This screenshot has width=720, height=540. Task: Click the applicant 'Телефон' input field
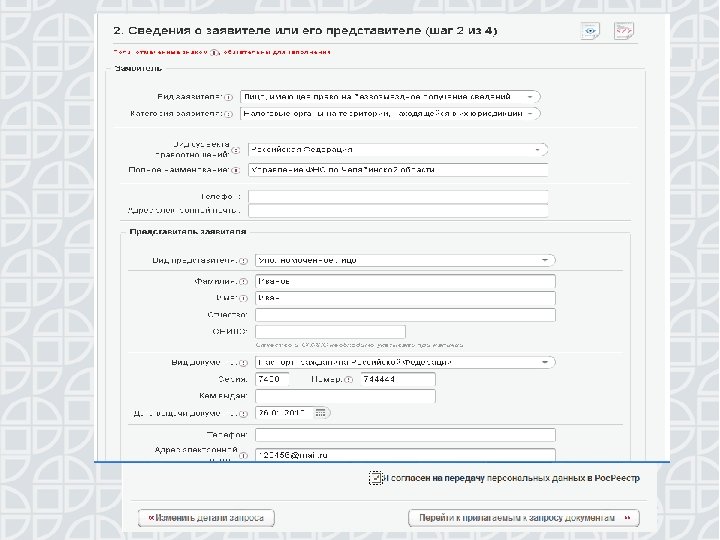tap(398, 197)
